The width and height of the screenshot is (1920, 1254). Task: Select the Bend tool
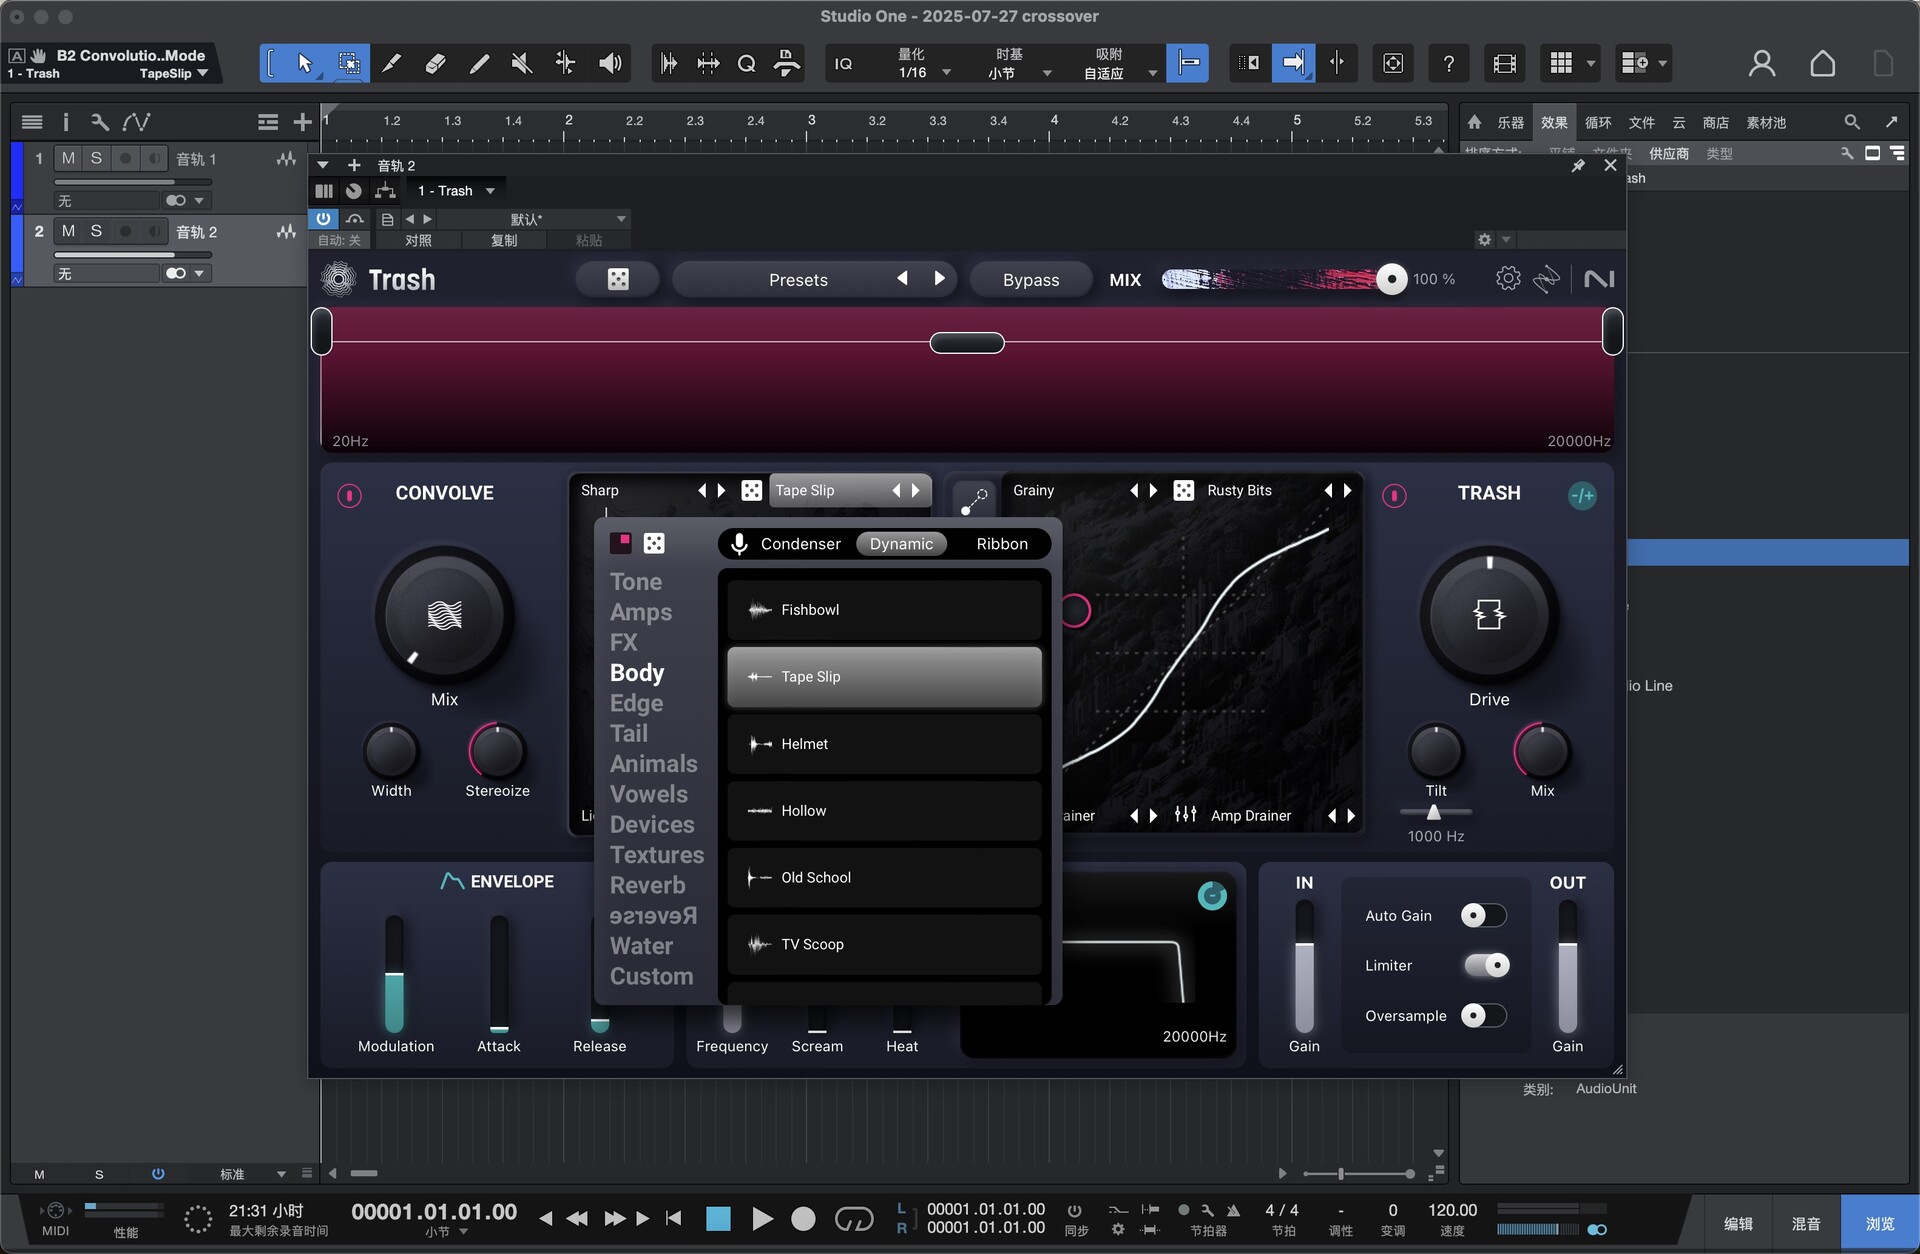(565, 64)
